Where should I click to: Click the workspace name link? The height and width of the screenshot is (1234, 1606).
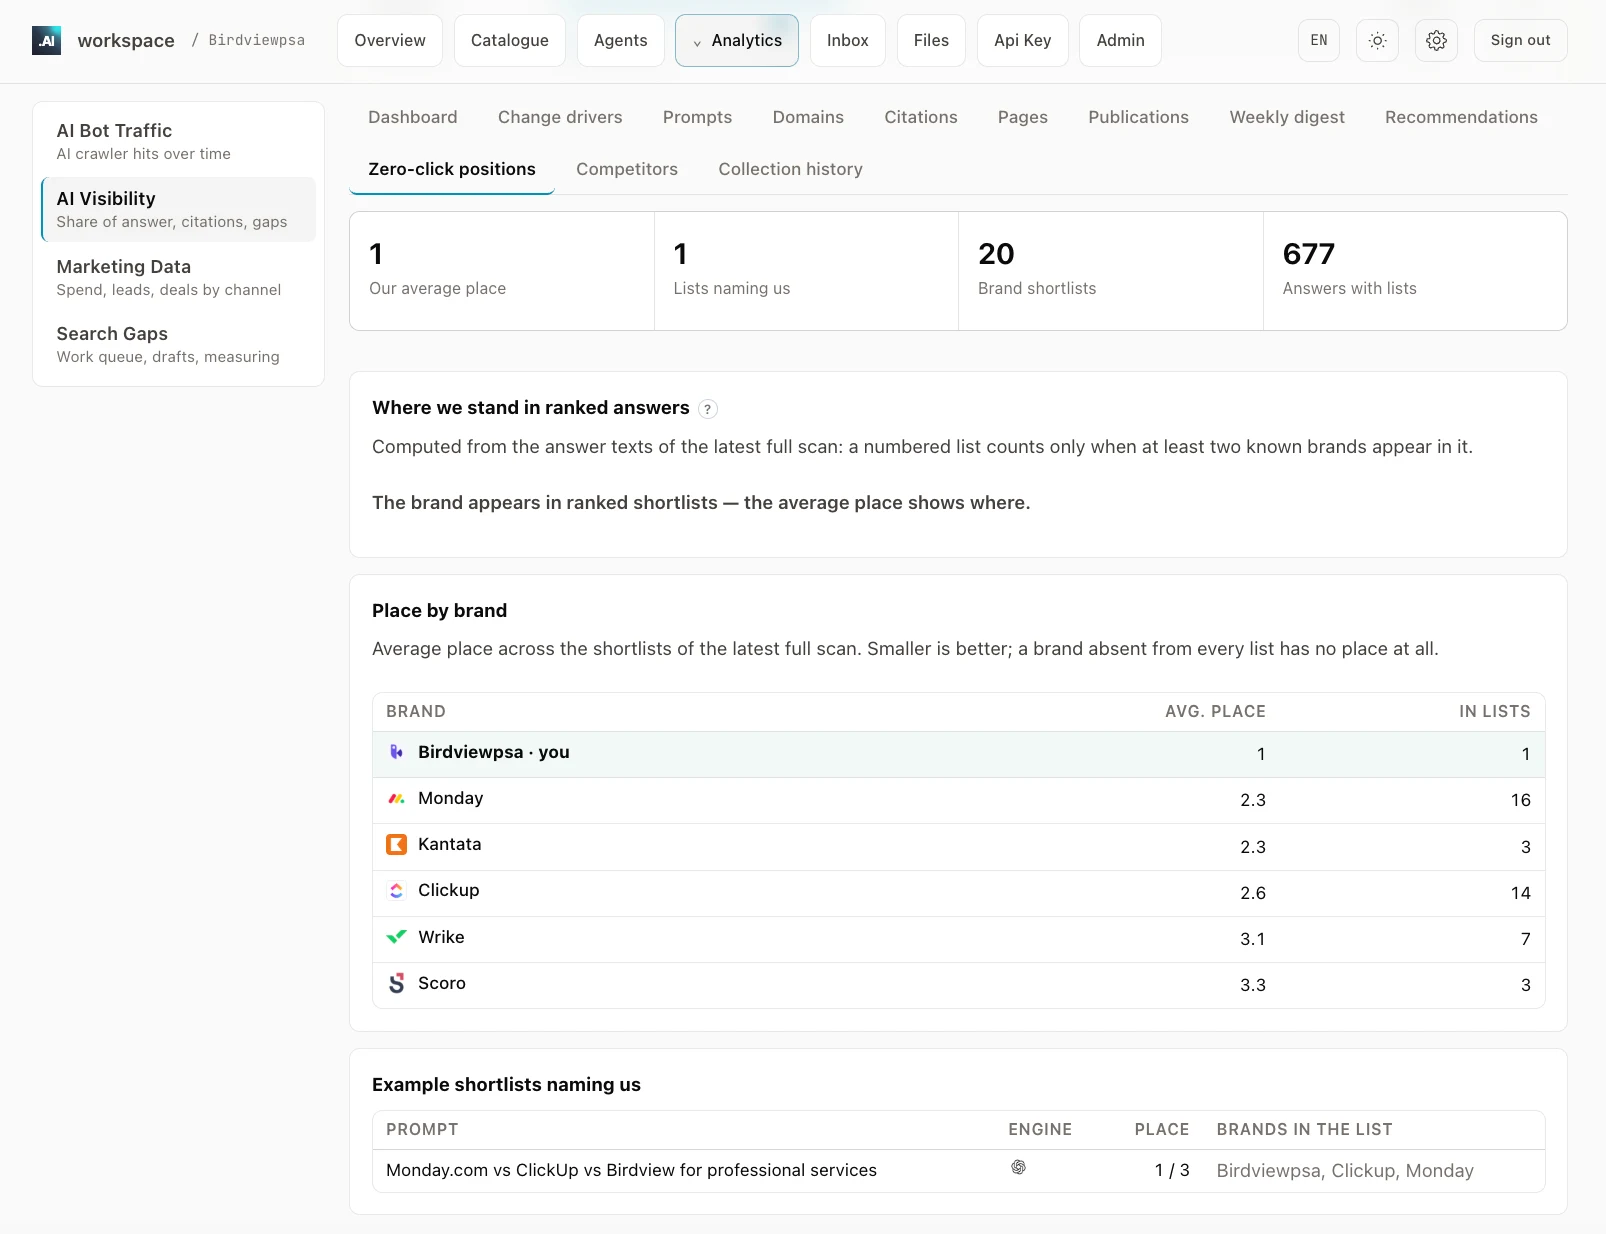[x=126, y=41]
